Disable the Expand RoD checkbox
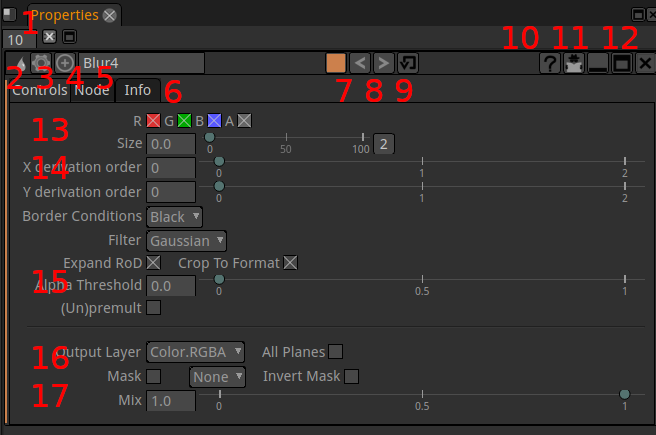Image resolution: width=656 pixels, height=435 pixels. pyautogui.click(x=153, y=263)
